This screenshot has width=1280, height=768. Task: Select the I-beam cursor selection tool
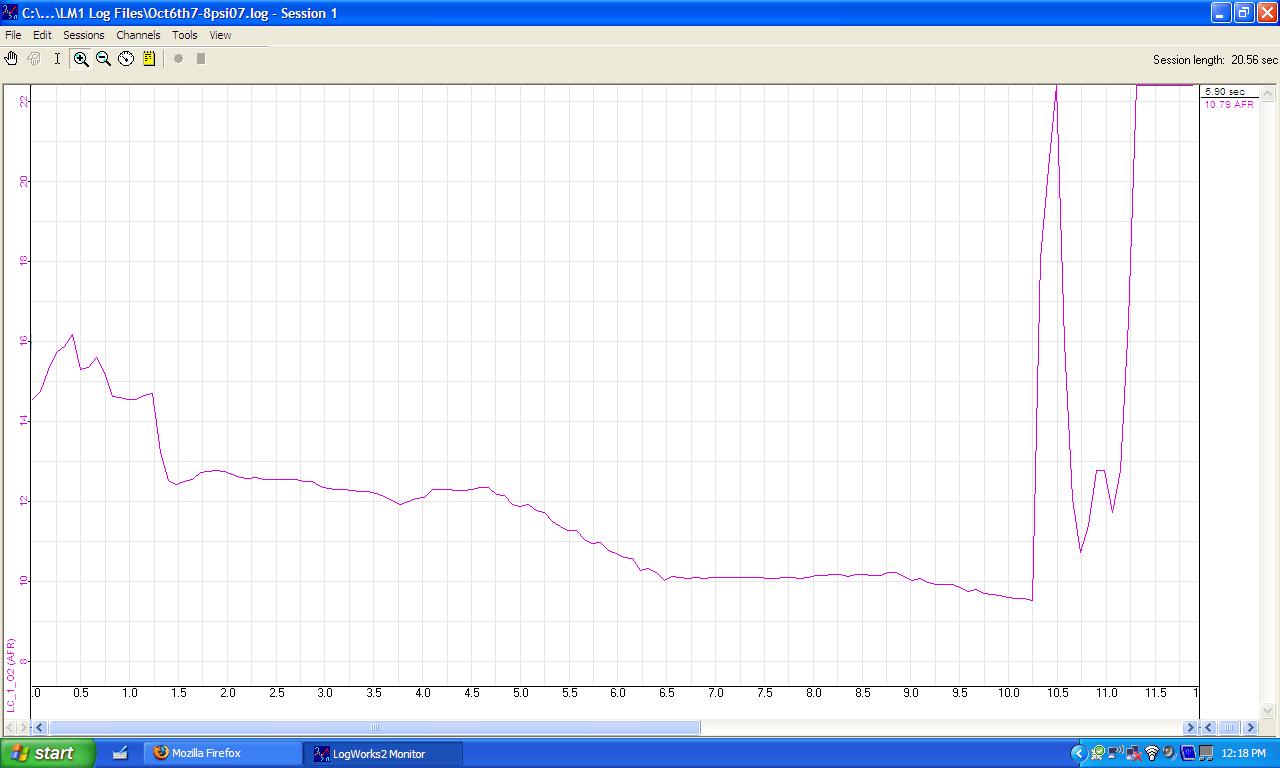(57, 59)
